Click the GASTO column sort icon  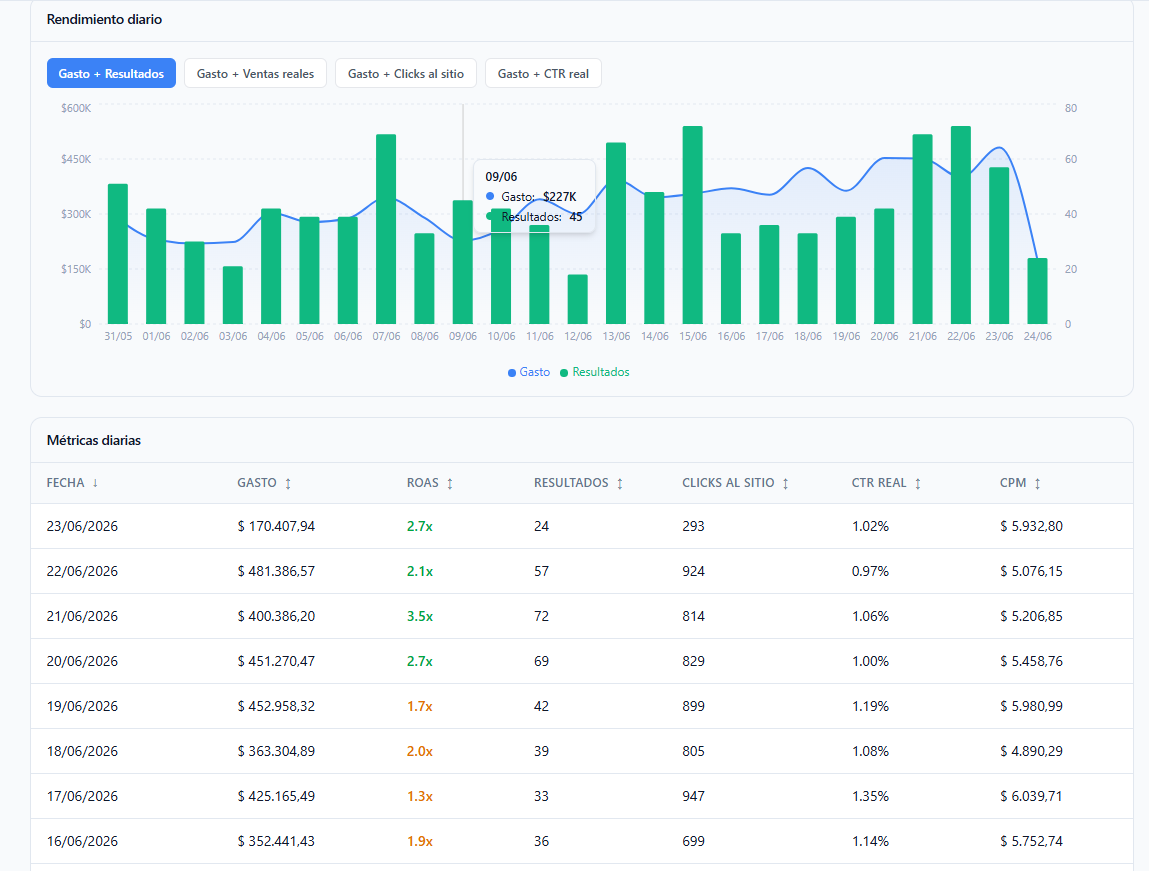point(288,483)
